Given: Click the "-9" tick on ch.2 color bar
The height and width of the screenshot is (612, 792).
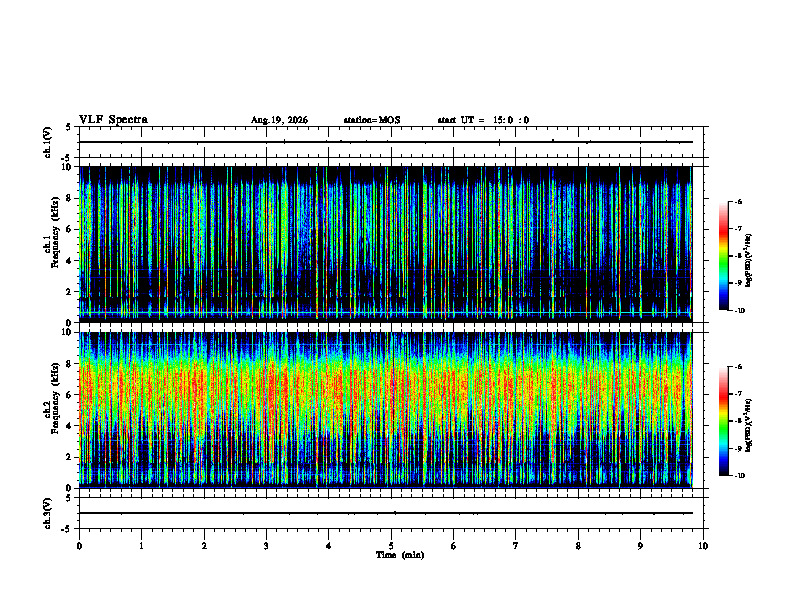Looking at the screenshot, I should pyautogui.click(x=738, y=448).
